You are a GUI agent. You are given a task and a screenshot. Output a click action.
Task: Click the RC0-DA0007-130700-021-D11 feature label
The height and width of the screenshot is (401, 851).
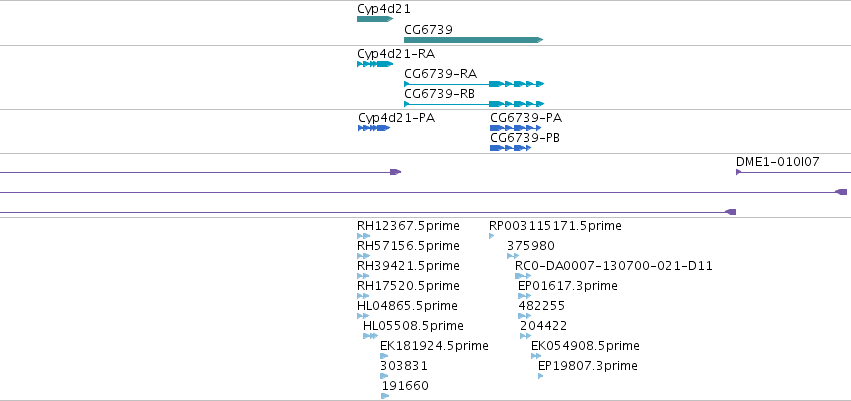(614, 266)
